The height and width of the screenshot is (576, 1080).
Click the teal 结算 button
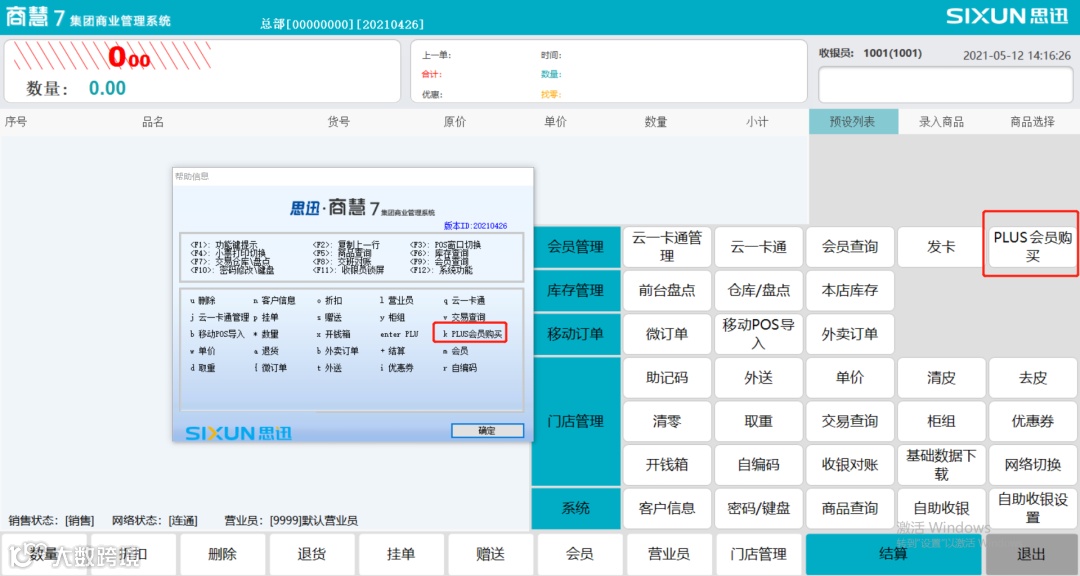pyautogui.click(x=893, y=554)
